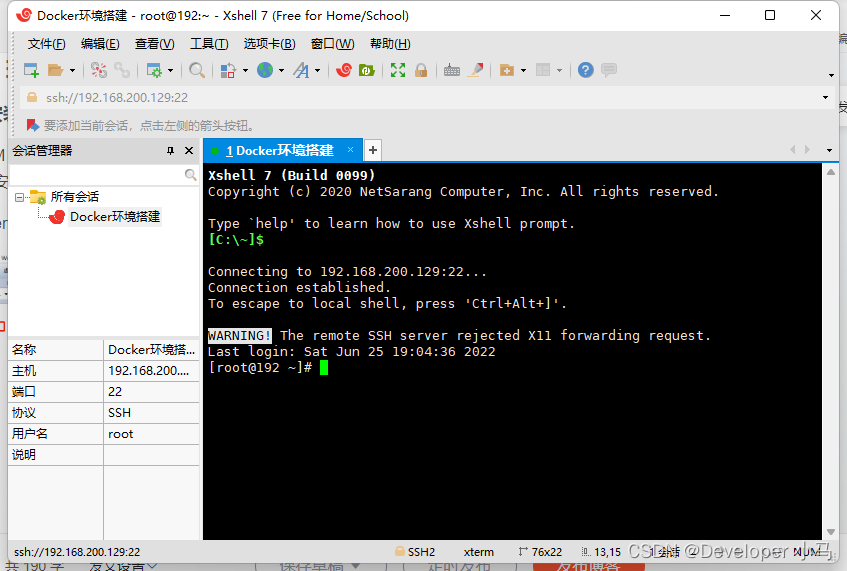Open 文件(F) menu
Viewport: 847px width, 571px height.
pyautogui.click(x=46, y=44)
